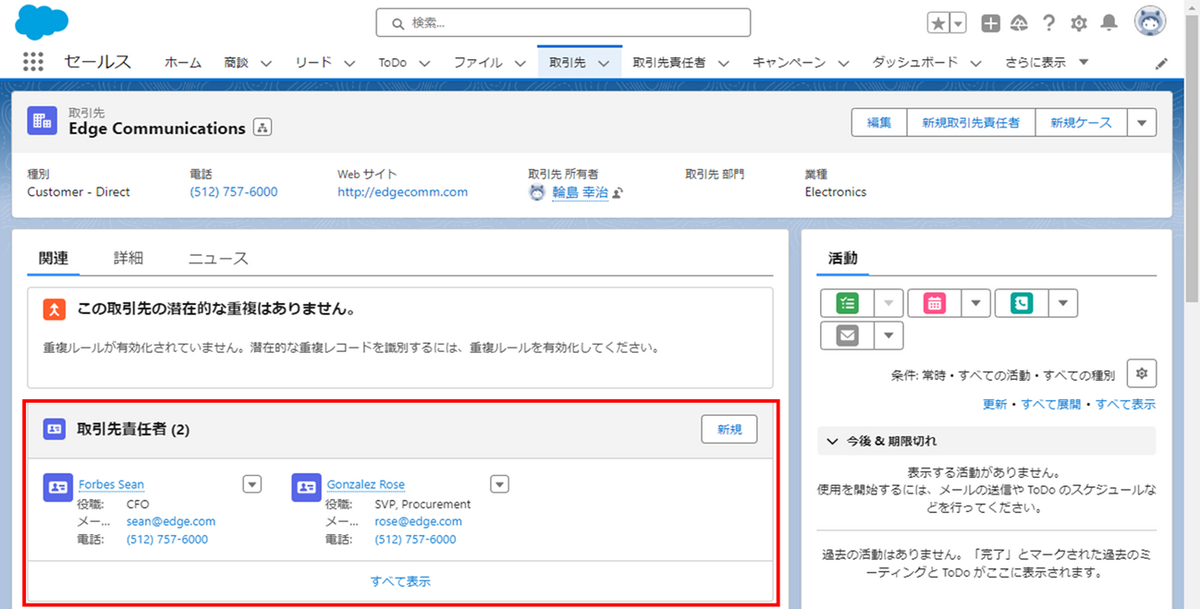Click the すべて表示 link under contacts
The image size is (1200, 609).
pyautogui.click(x=400, y=581)
